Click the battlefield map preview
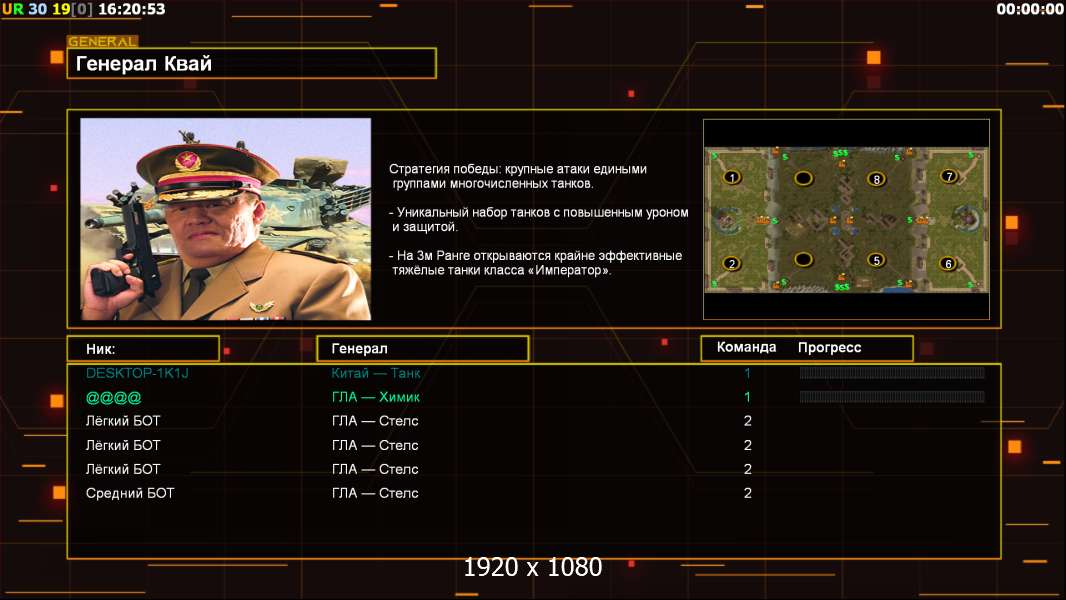This screenshot has height=600, width=1066. pos(846,219)
